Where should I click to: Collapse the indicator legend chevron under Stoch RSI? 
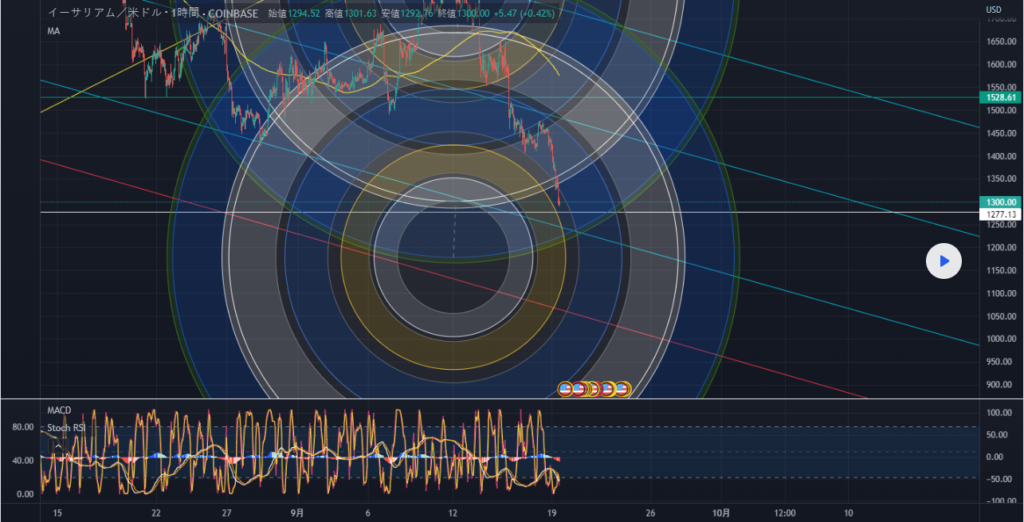coord(58,446)
